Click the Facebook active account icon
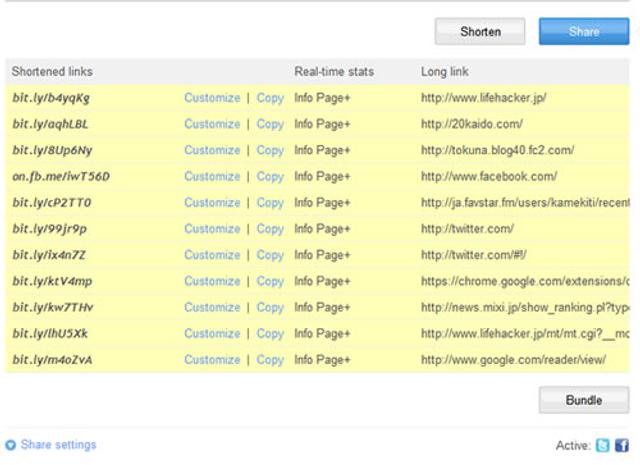This screenshot has height=465, width=640. tap(623, 446)
